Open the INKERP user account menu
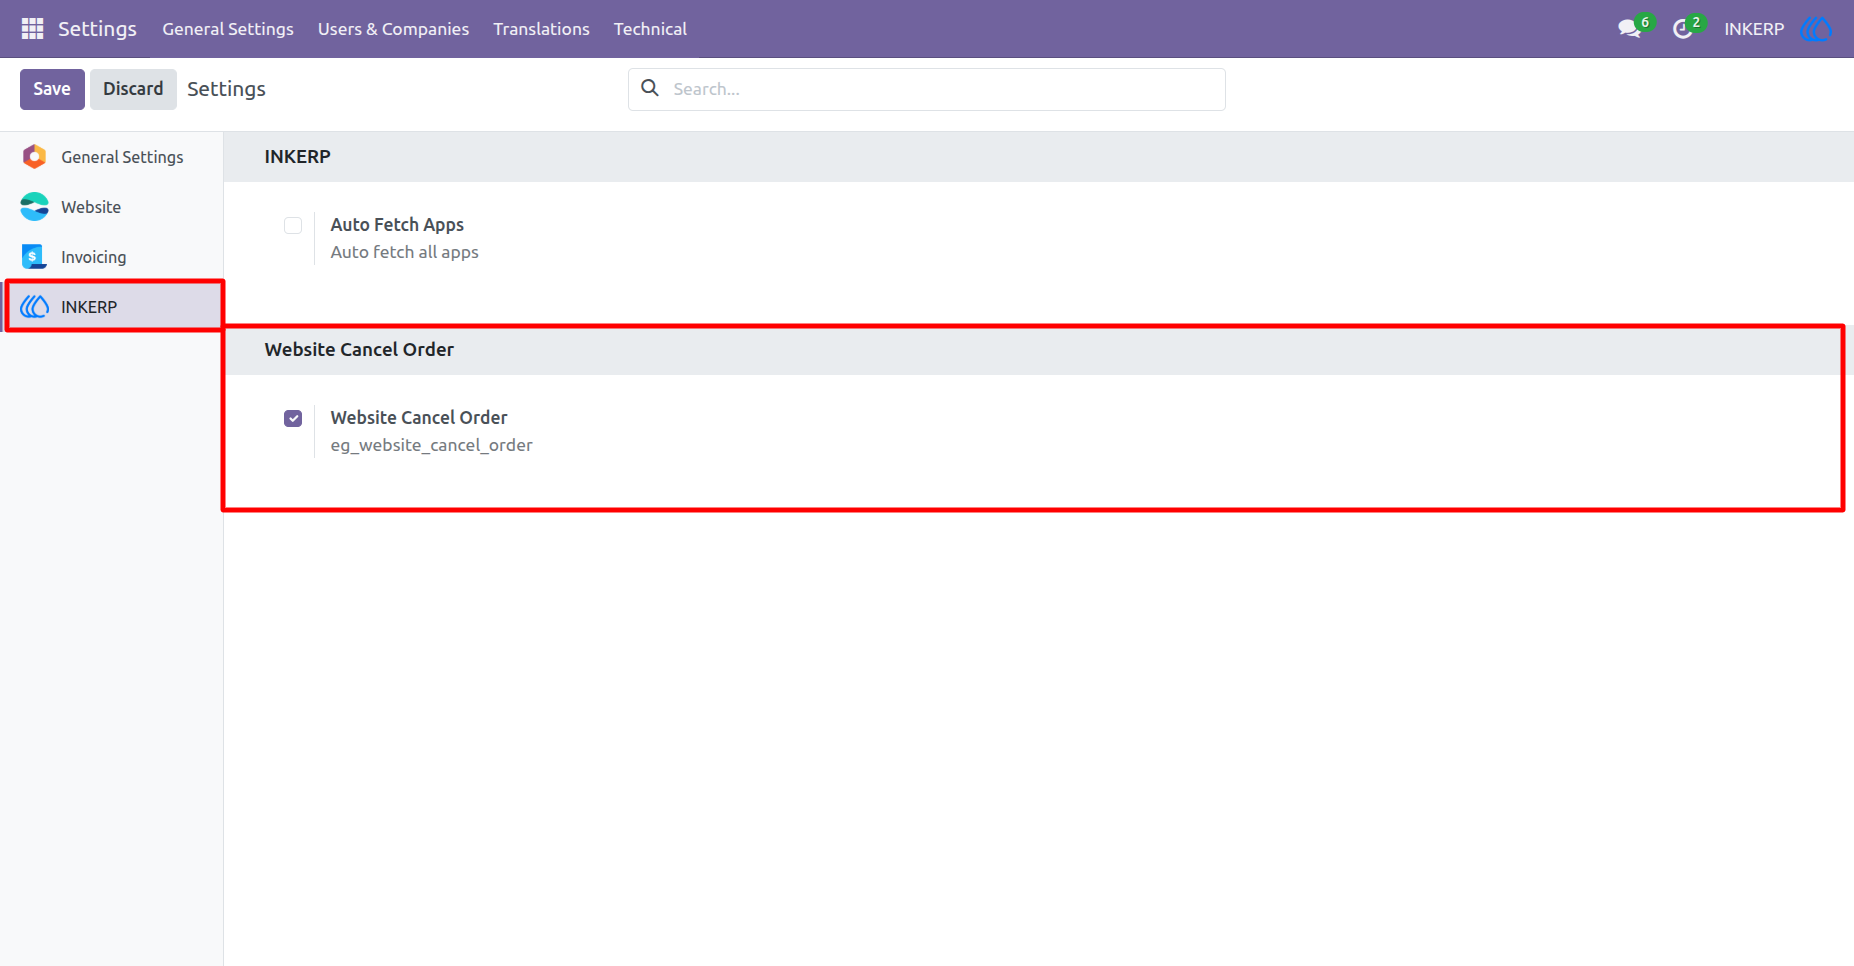Screen dimensions: 1854x966 coord(1778,29)
